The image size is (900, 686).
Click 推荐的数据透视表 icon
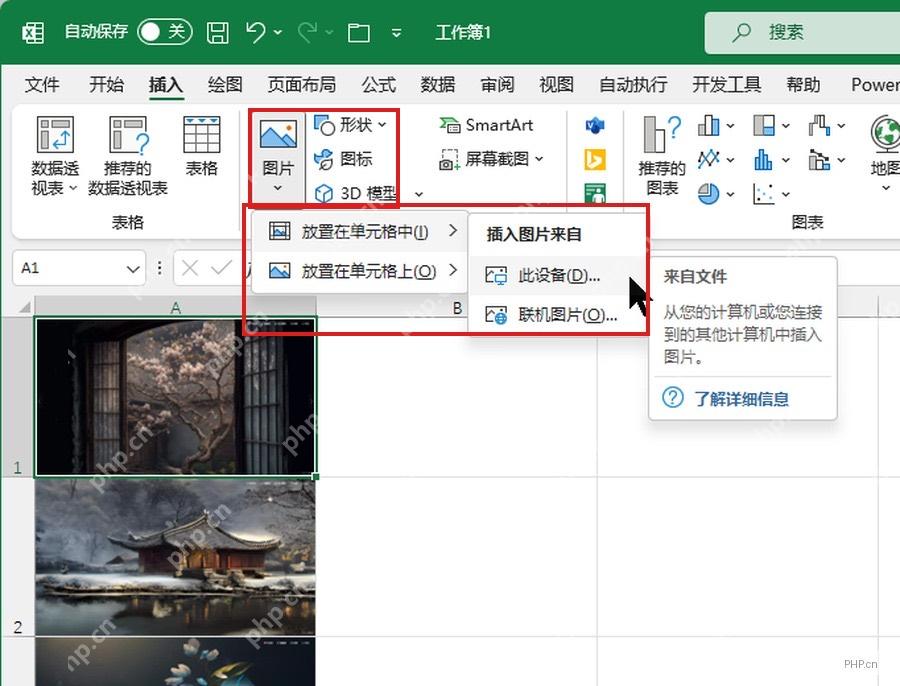pos(129,134)
